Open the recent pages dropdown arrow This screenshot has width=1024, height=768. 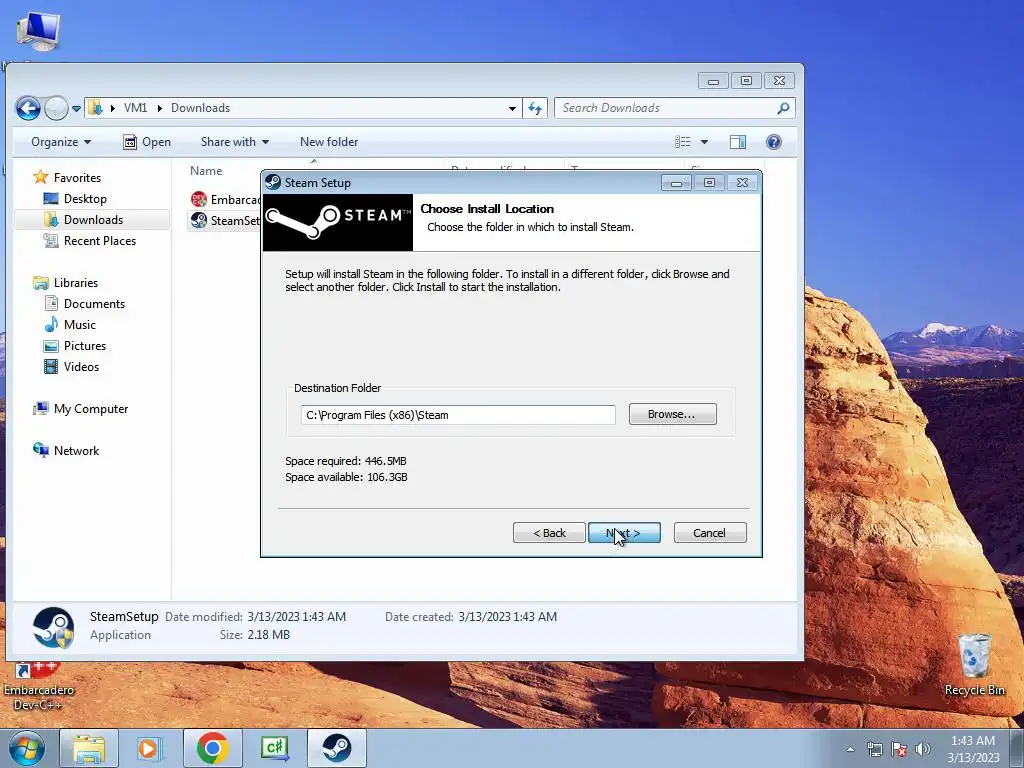[76, 108]
